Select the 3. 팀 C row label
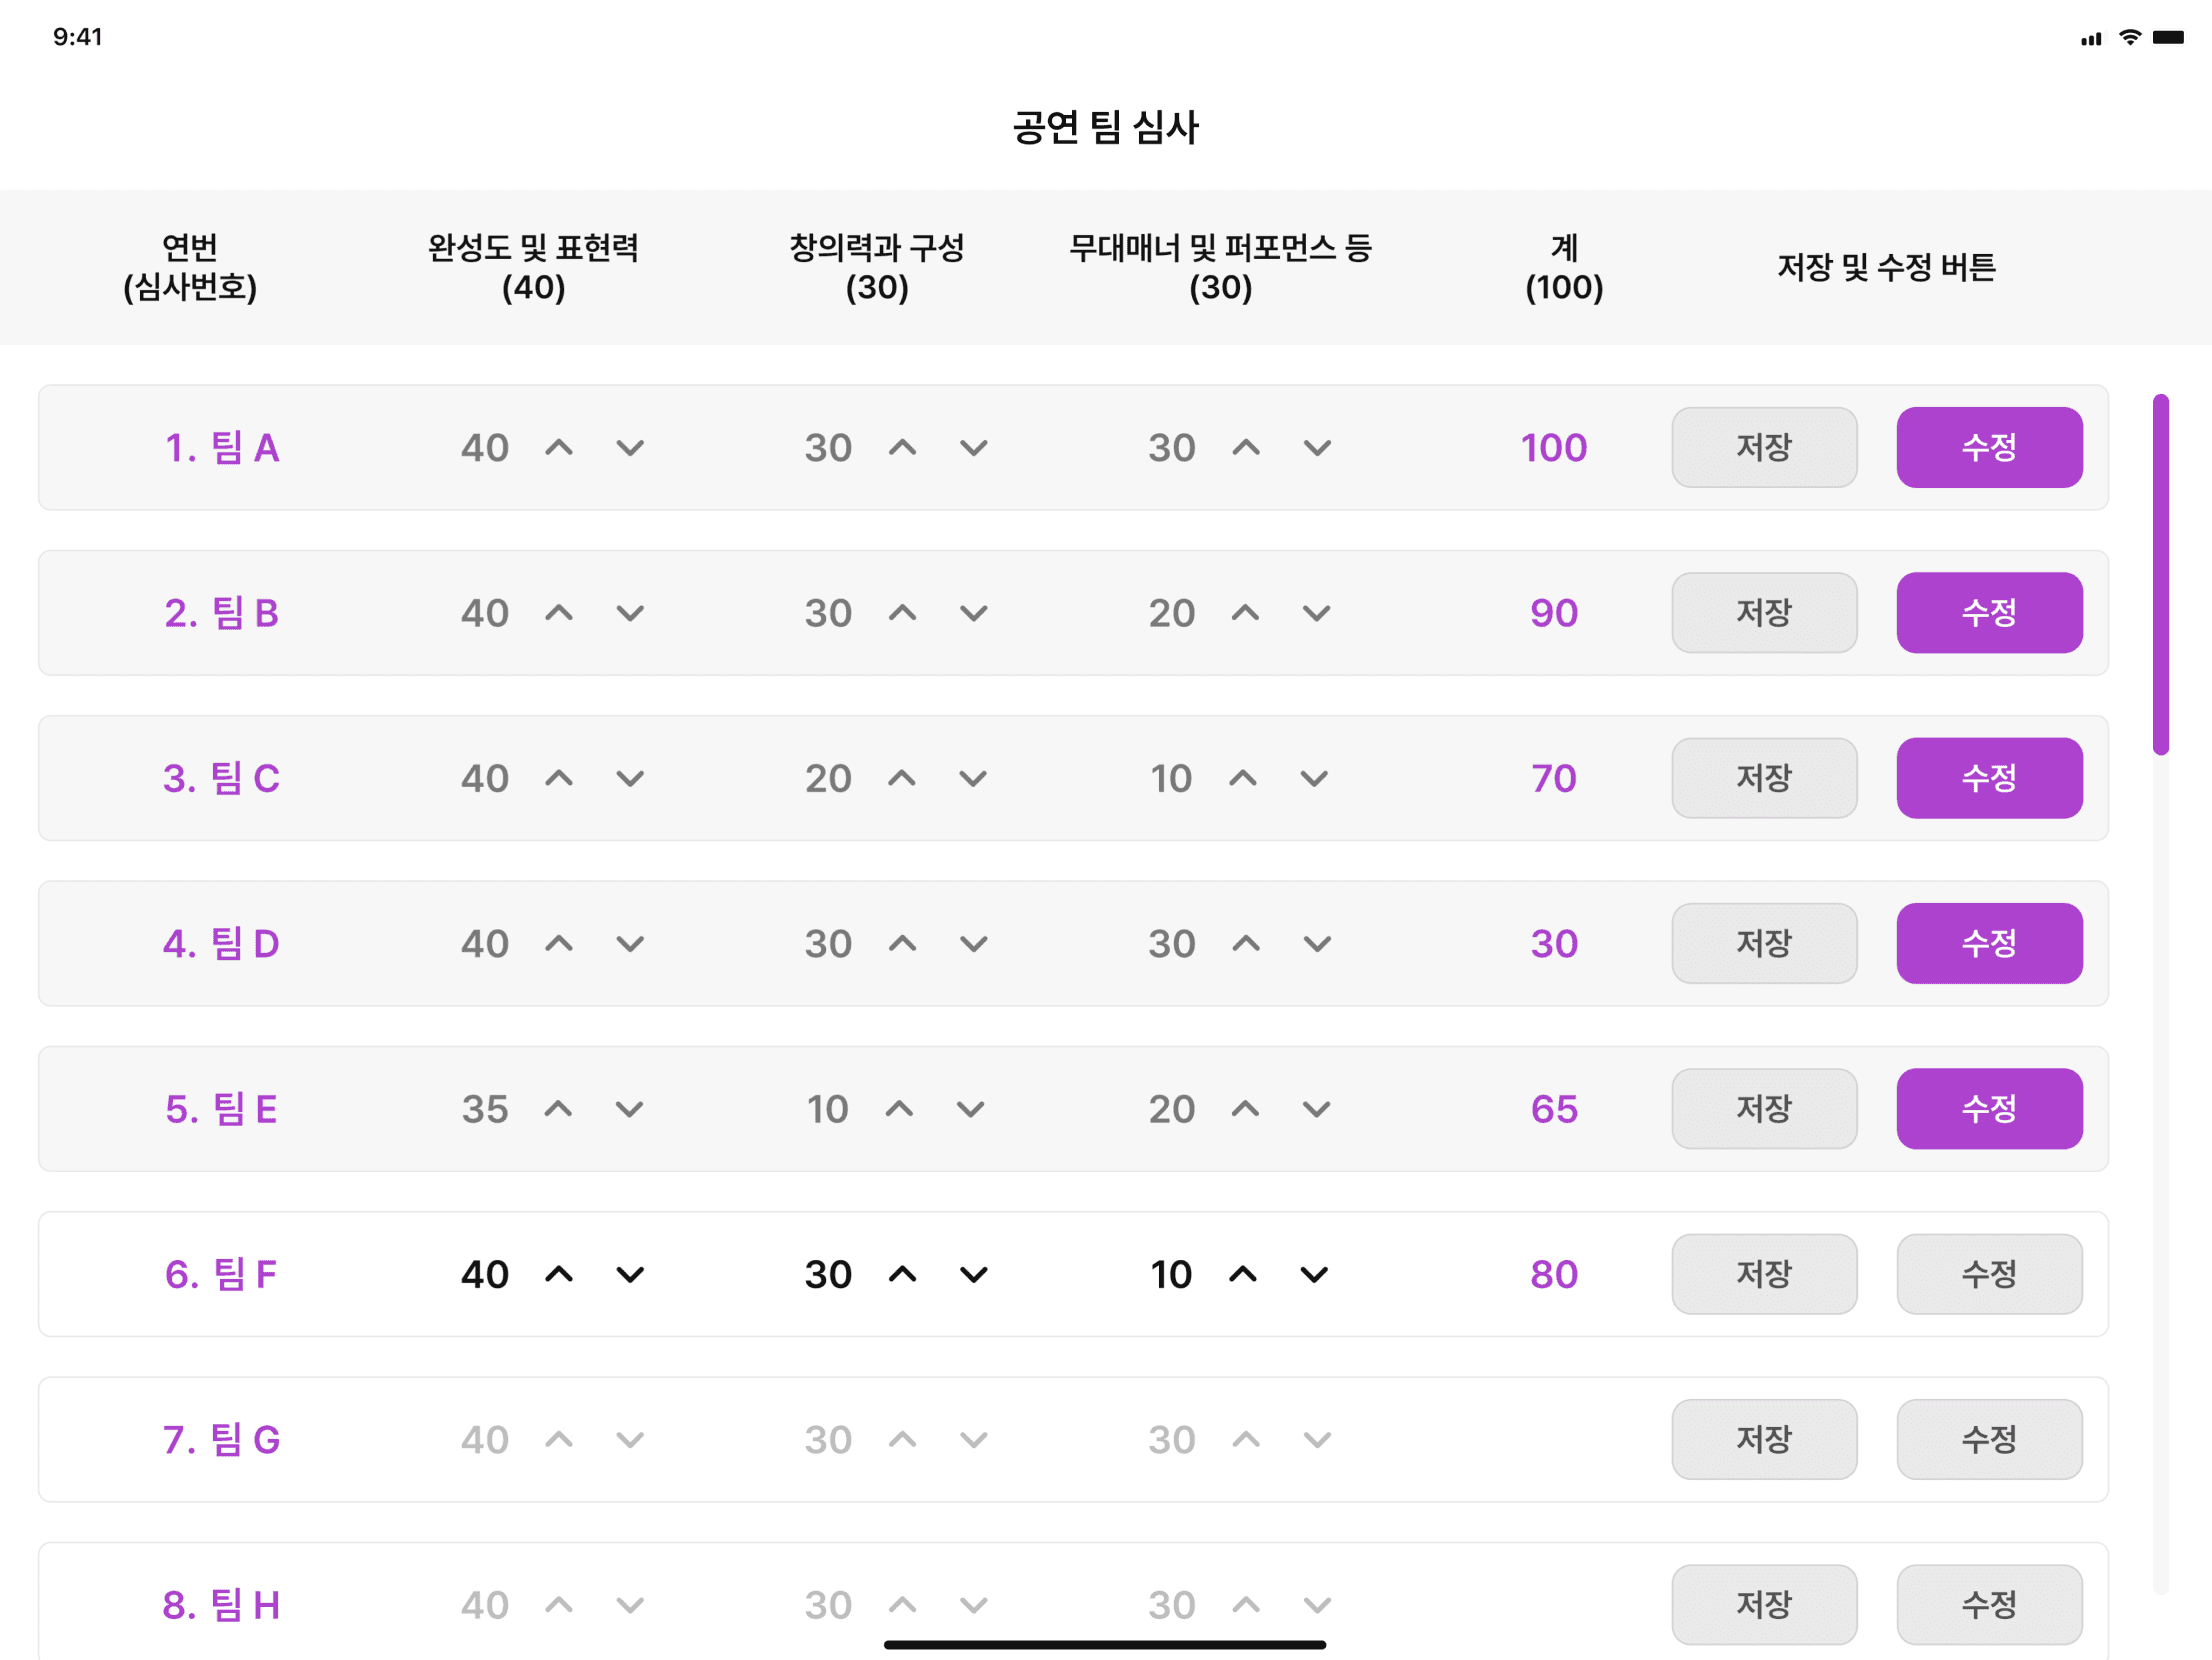The width and height of the screenshot is (2212, 1660). click(x=221, y=778)
